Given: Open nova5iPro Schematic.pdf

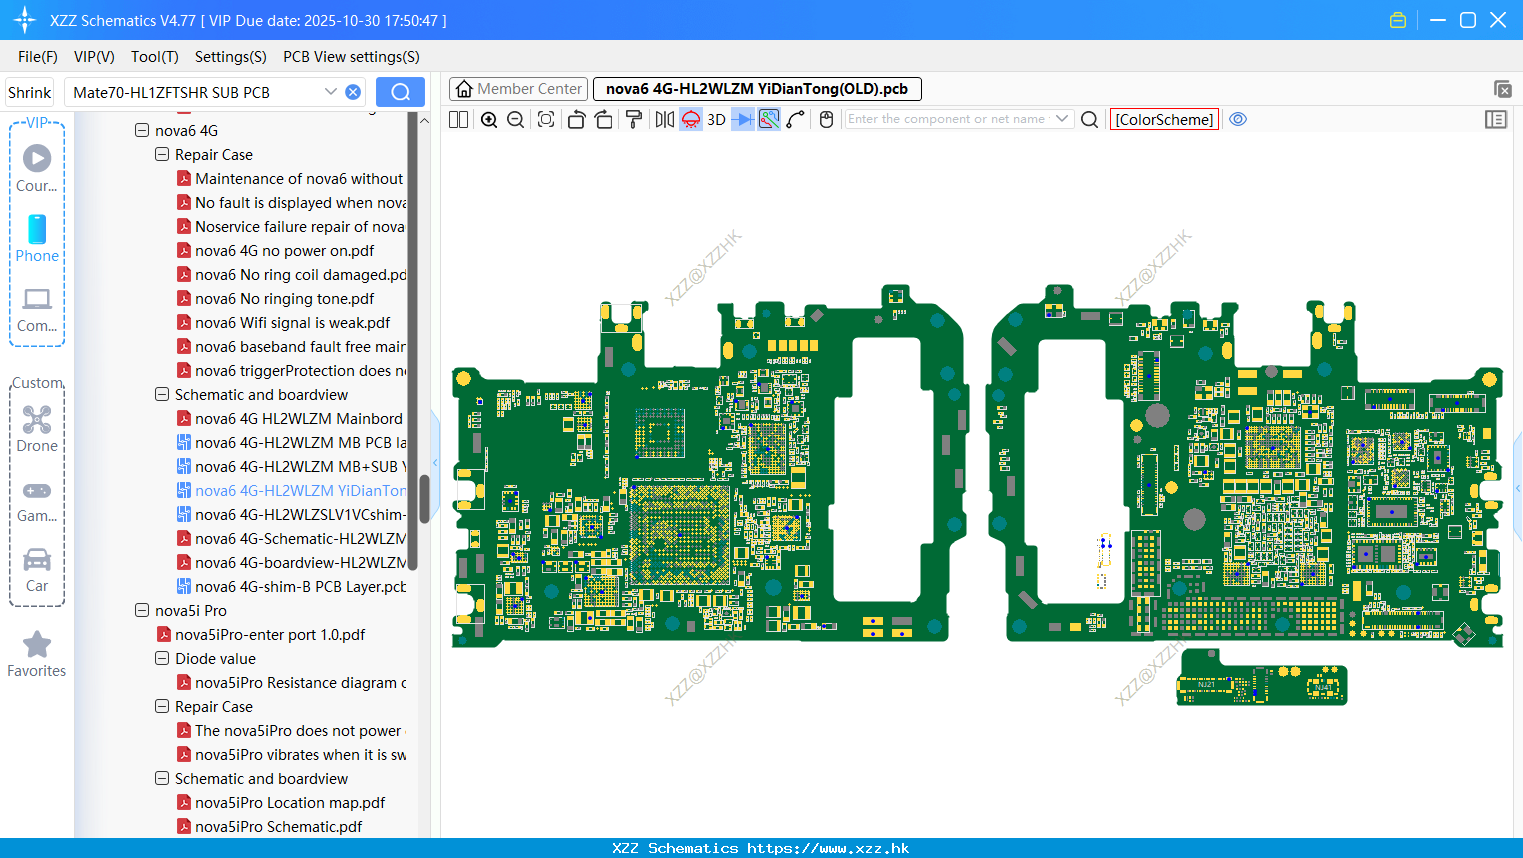Looking at the screenshot, I should click(x=278, y=827).
